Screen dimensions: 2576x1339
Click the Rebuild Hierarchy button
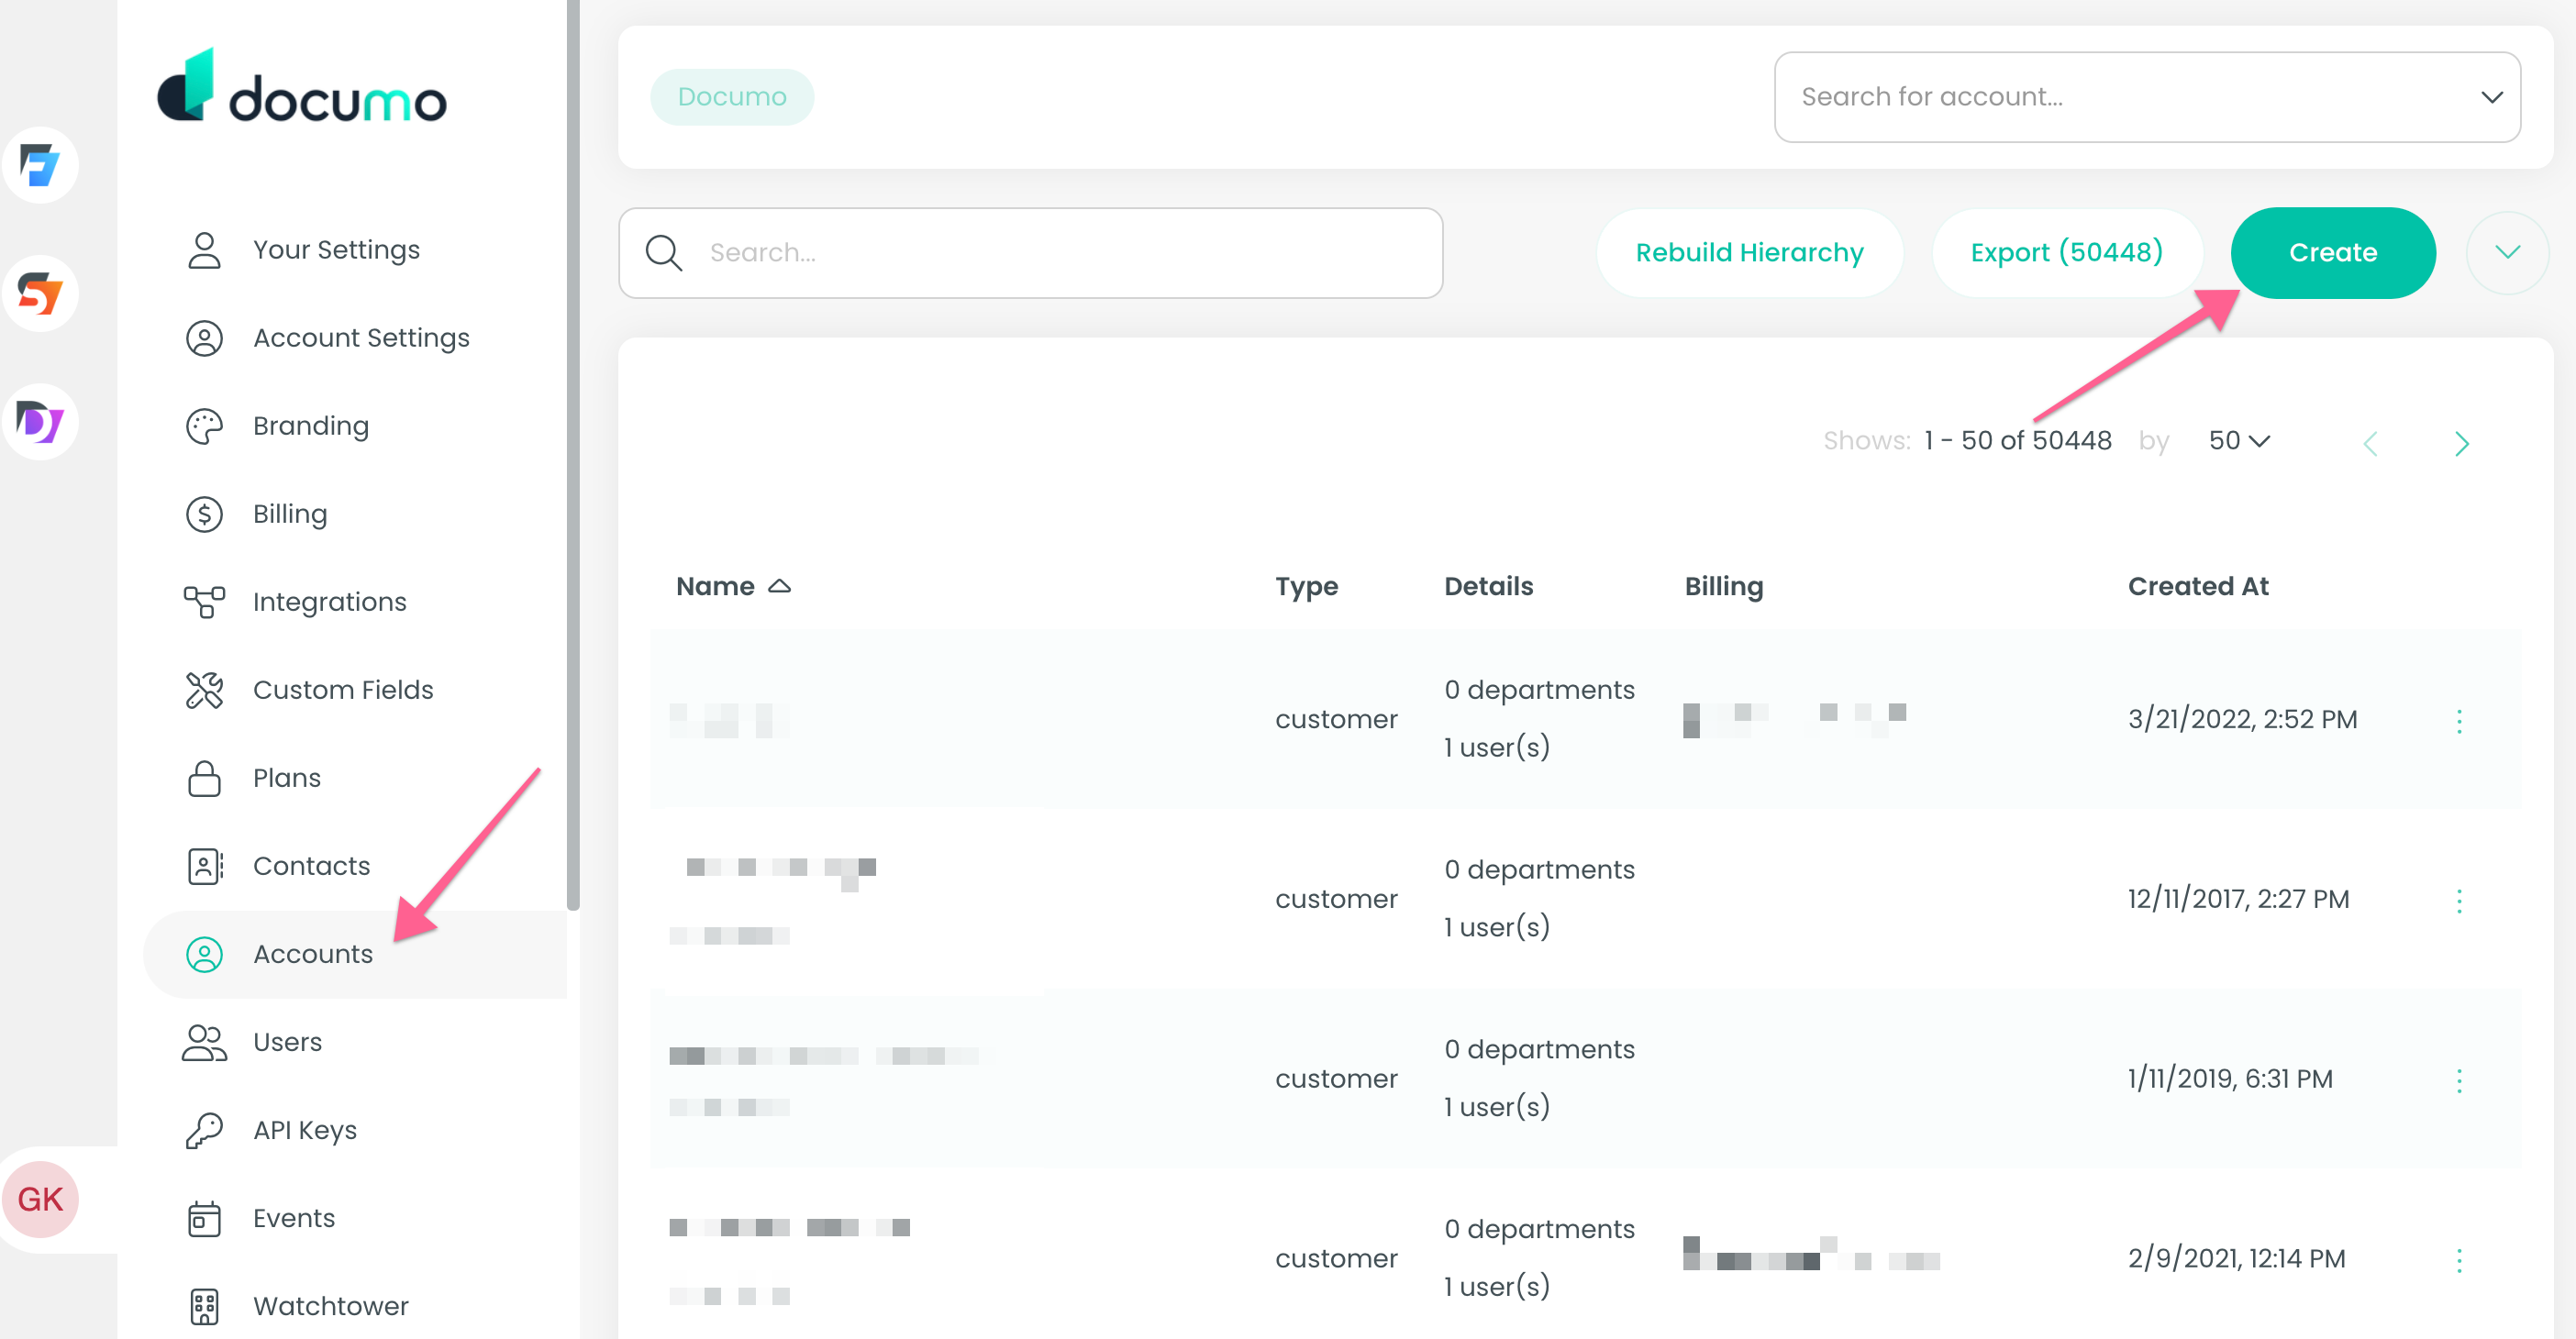point(1749,252)
